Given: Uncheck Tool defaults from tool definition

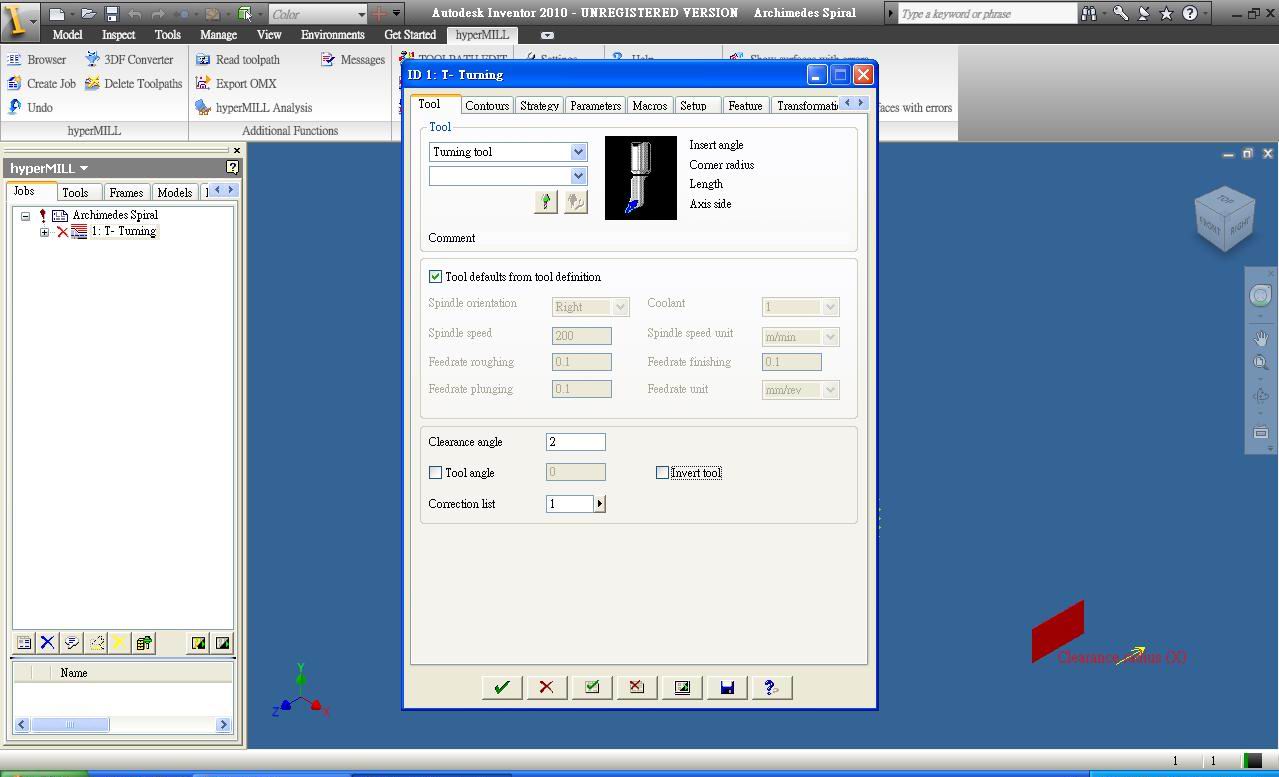Looking at the screenshot, I should pos(435,277).
